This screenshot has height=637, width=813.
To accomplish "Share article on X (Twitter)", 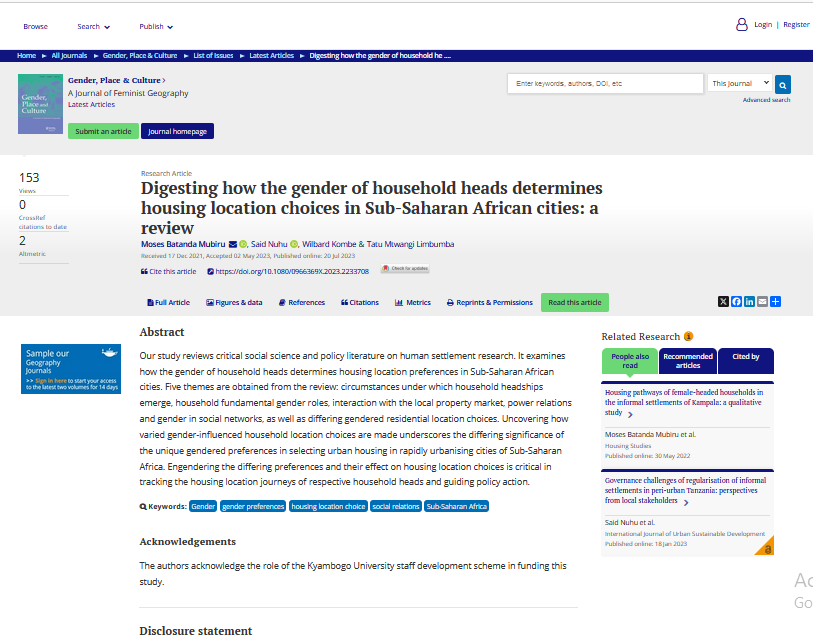I will click(x=724, y=302).
